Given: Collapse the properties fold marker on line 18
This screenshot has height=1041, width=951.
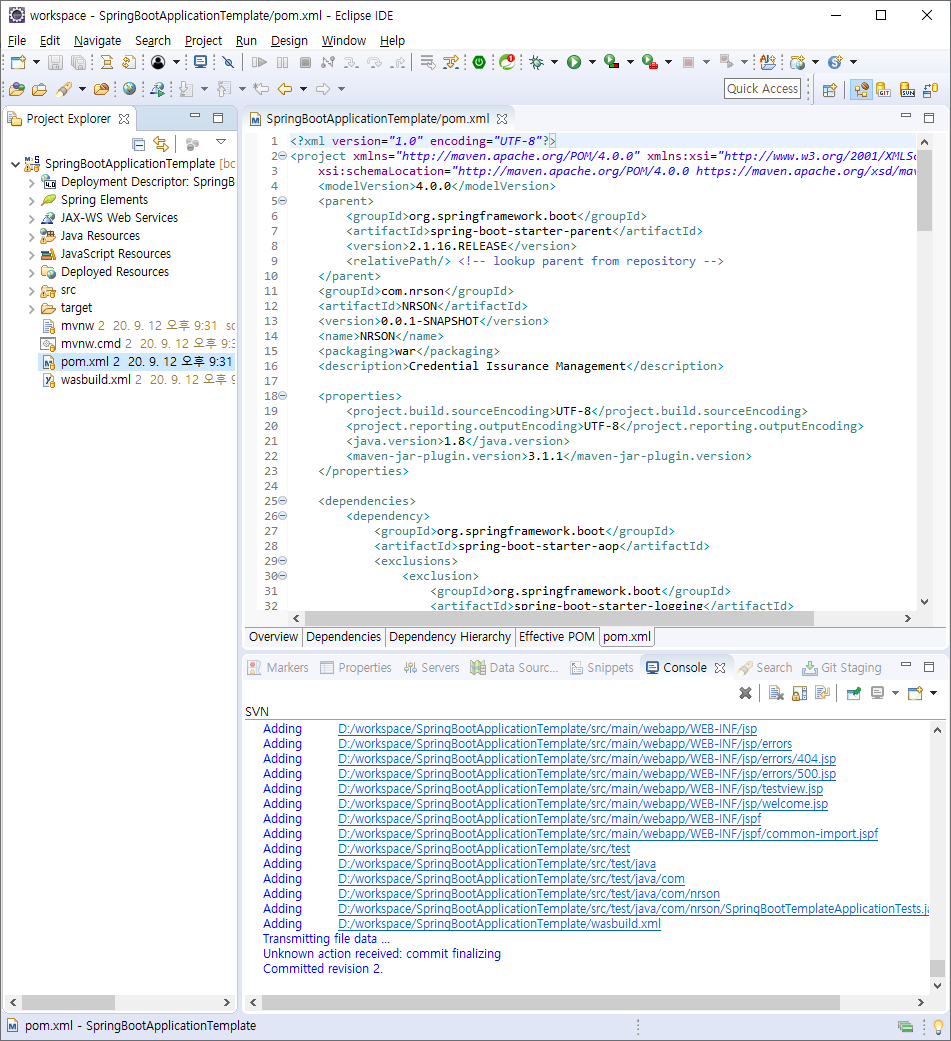Looking at the screenshot, I should tap(283, 396).
